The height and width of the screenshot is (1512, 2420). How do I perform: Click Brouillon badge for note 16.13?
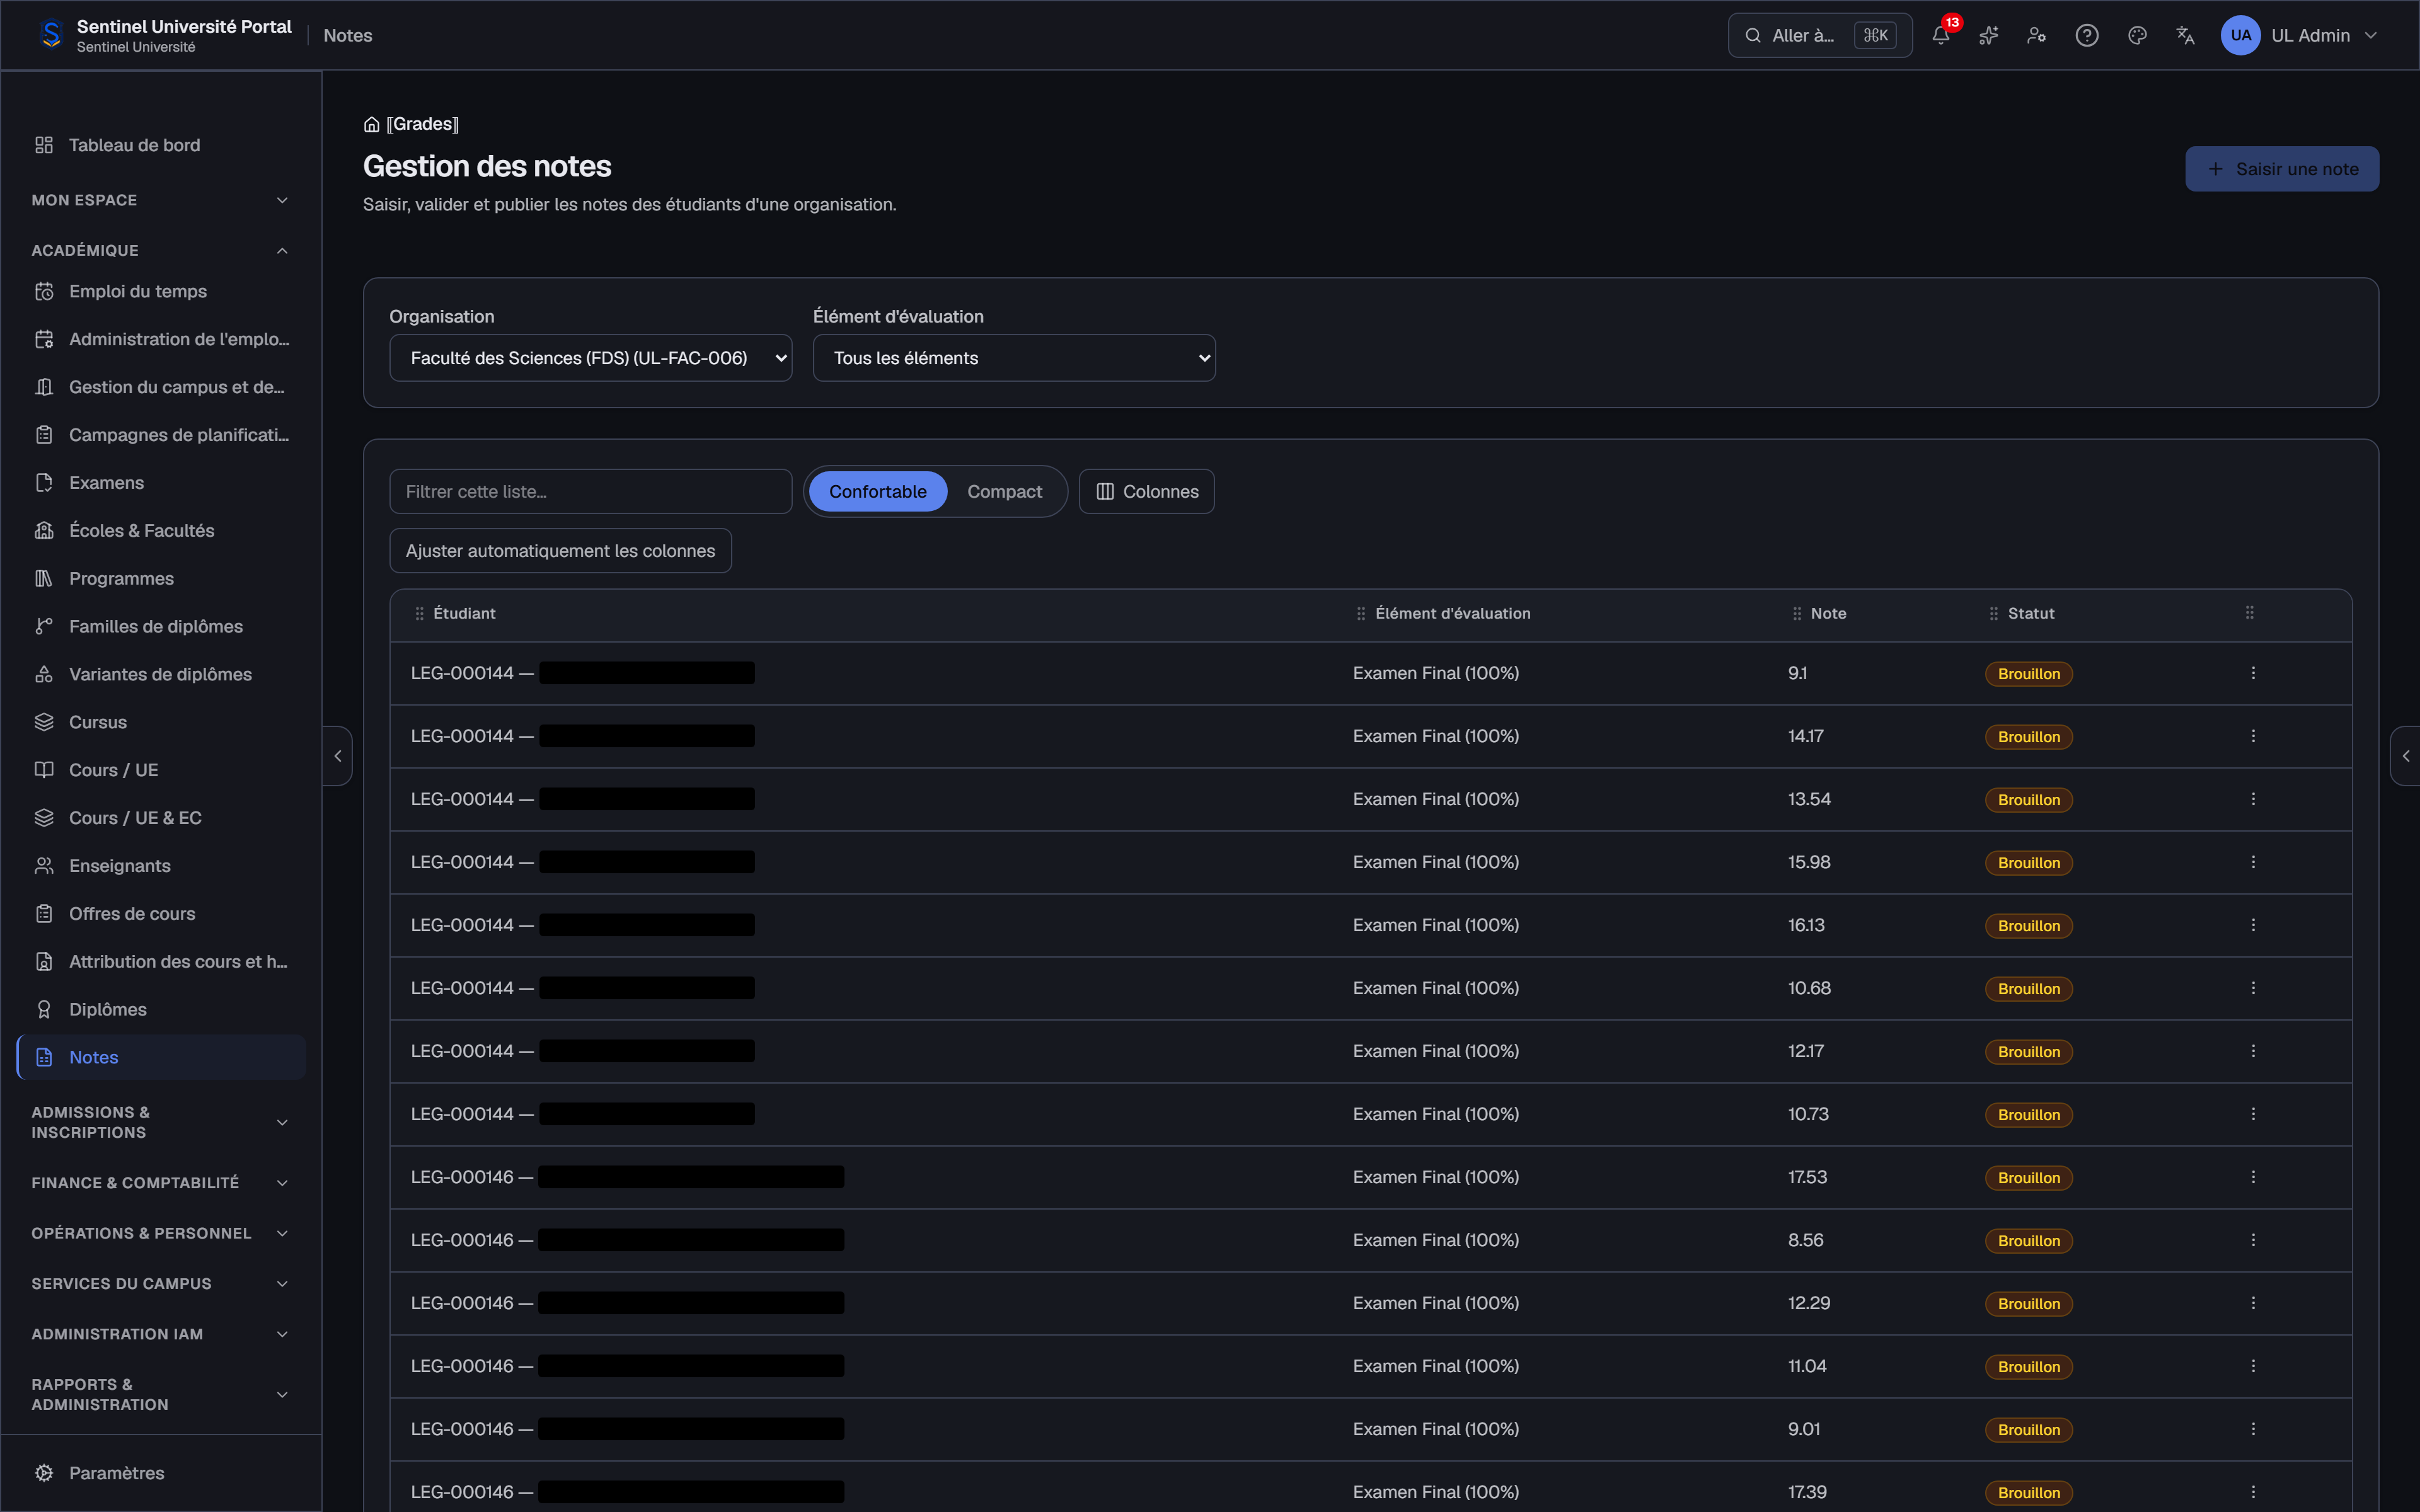coord(2029,926)
